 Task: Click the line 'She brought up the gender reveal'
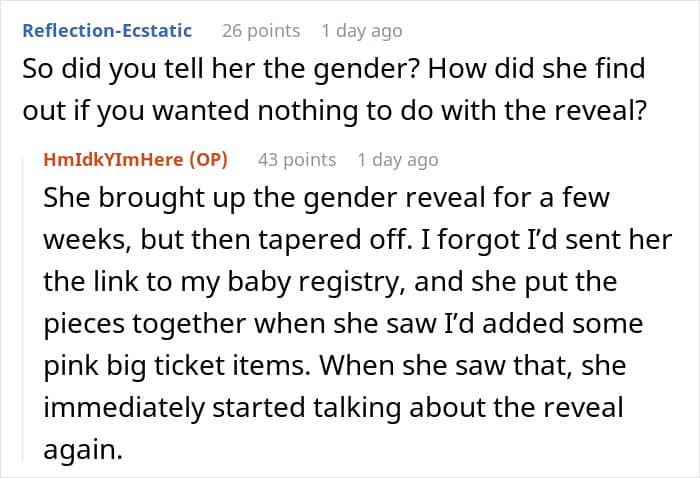pos(326,197)
